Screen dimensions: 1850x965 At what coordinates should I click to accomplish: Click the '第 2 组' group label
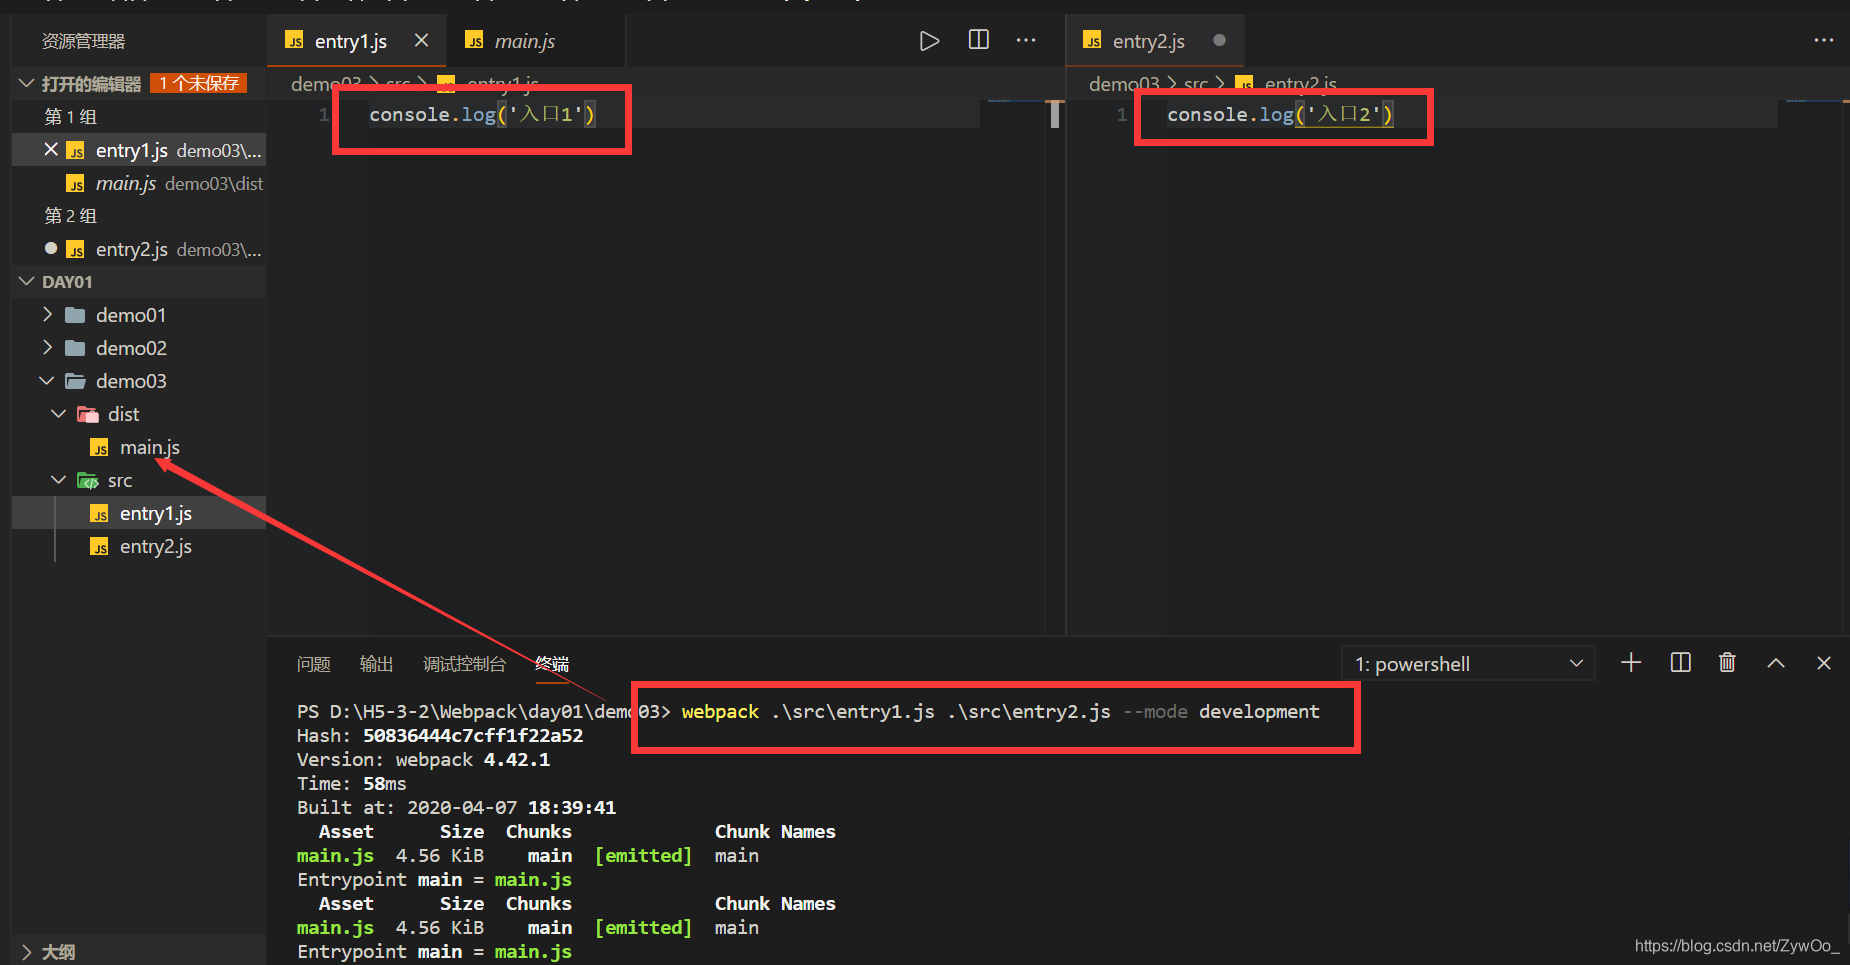(x=70, y=216)
